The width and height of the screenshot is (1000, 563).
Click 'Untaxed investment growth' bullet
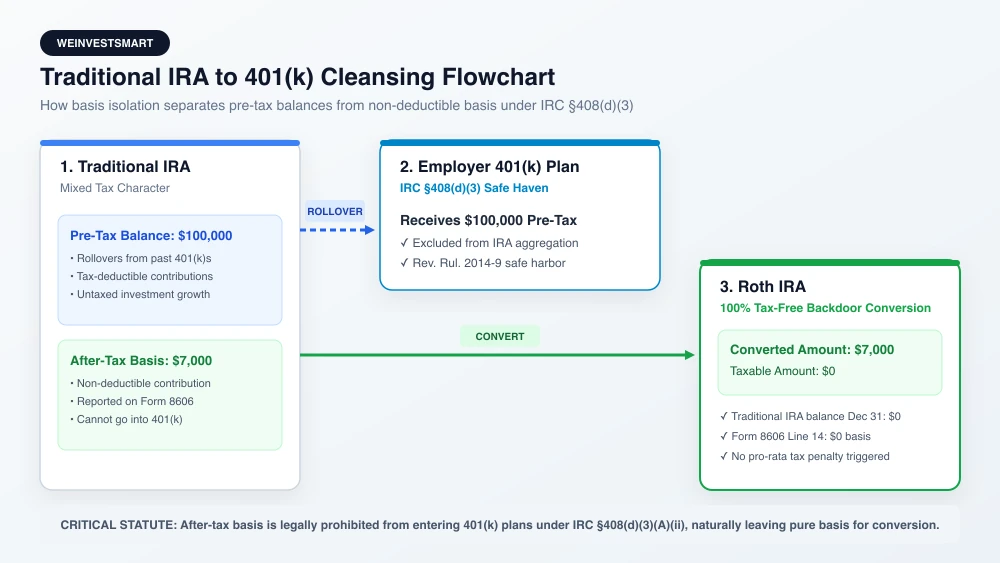pos(140,294)
